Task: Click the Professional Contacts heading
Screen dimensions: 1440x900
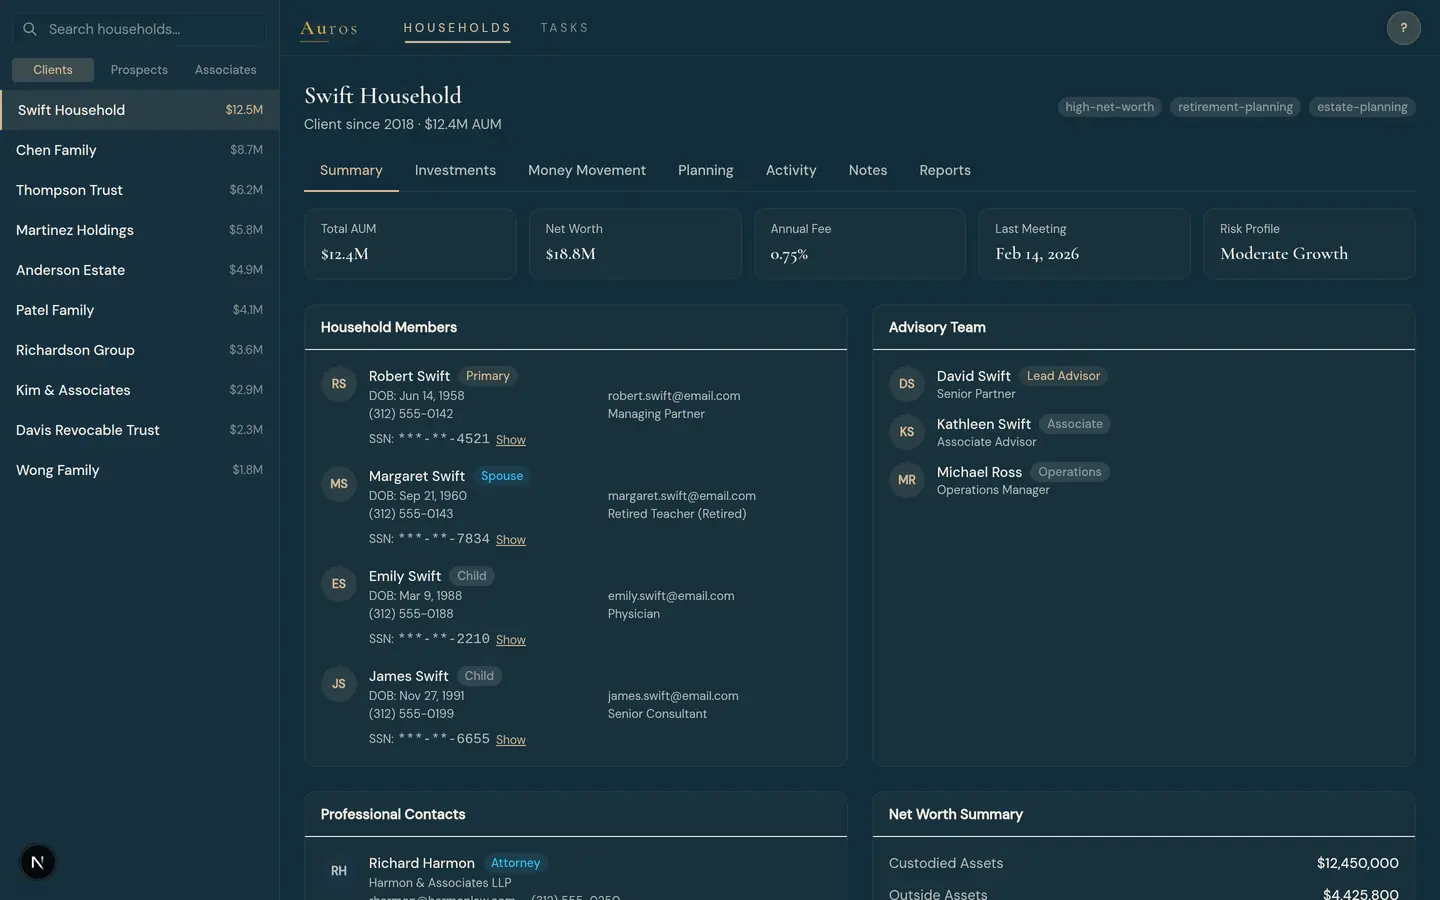Action: pos(393,814)
